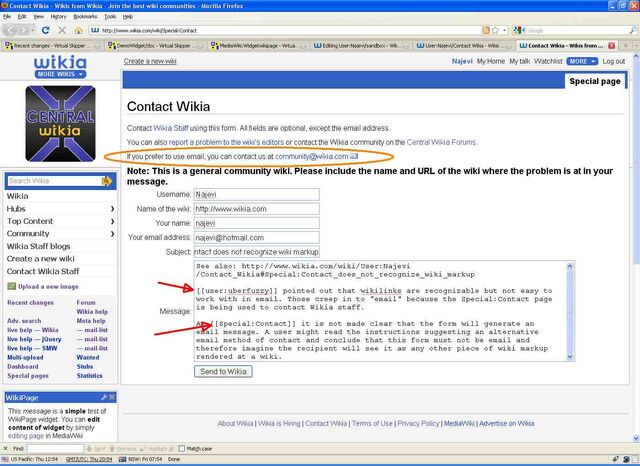Open the MORE WIKIS dropdown
This screenshot has width=640, height=466.
(60, 74)
